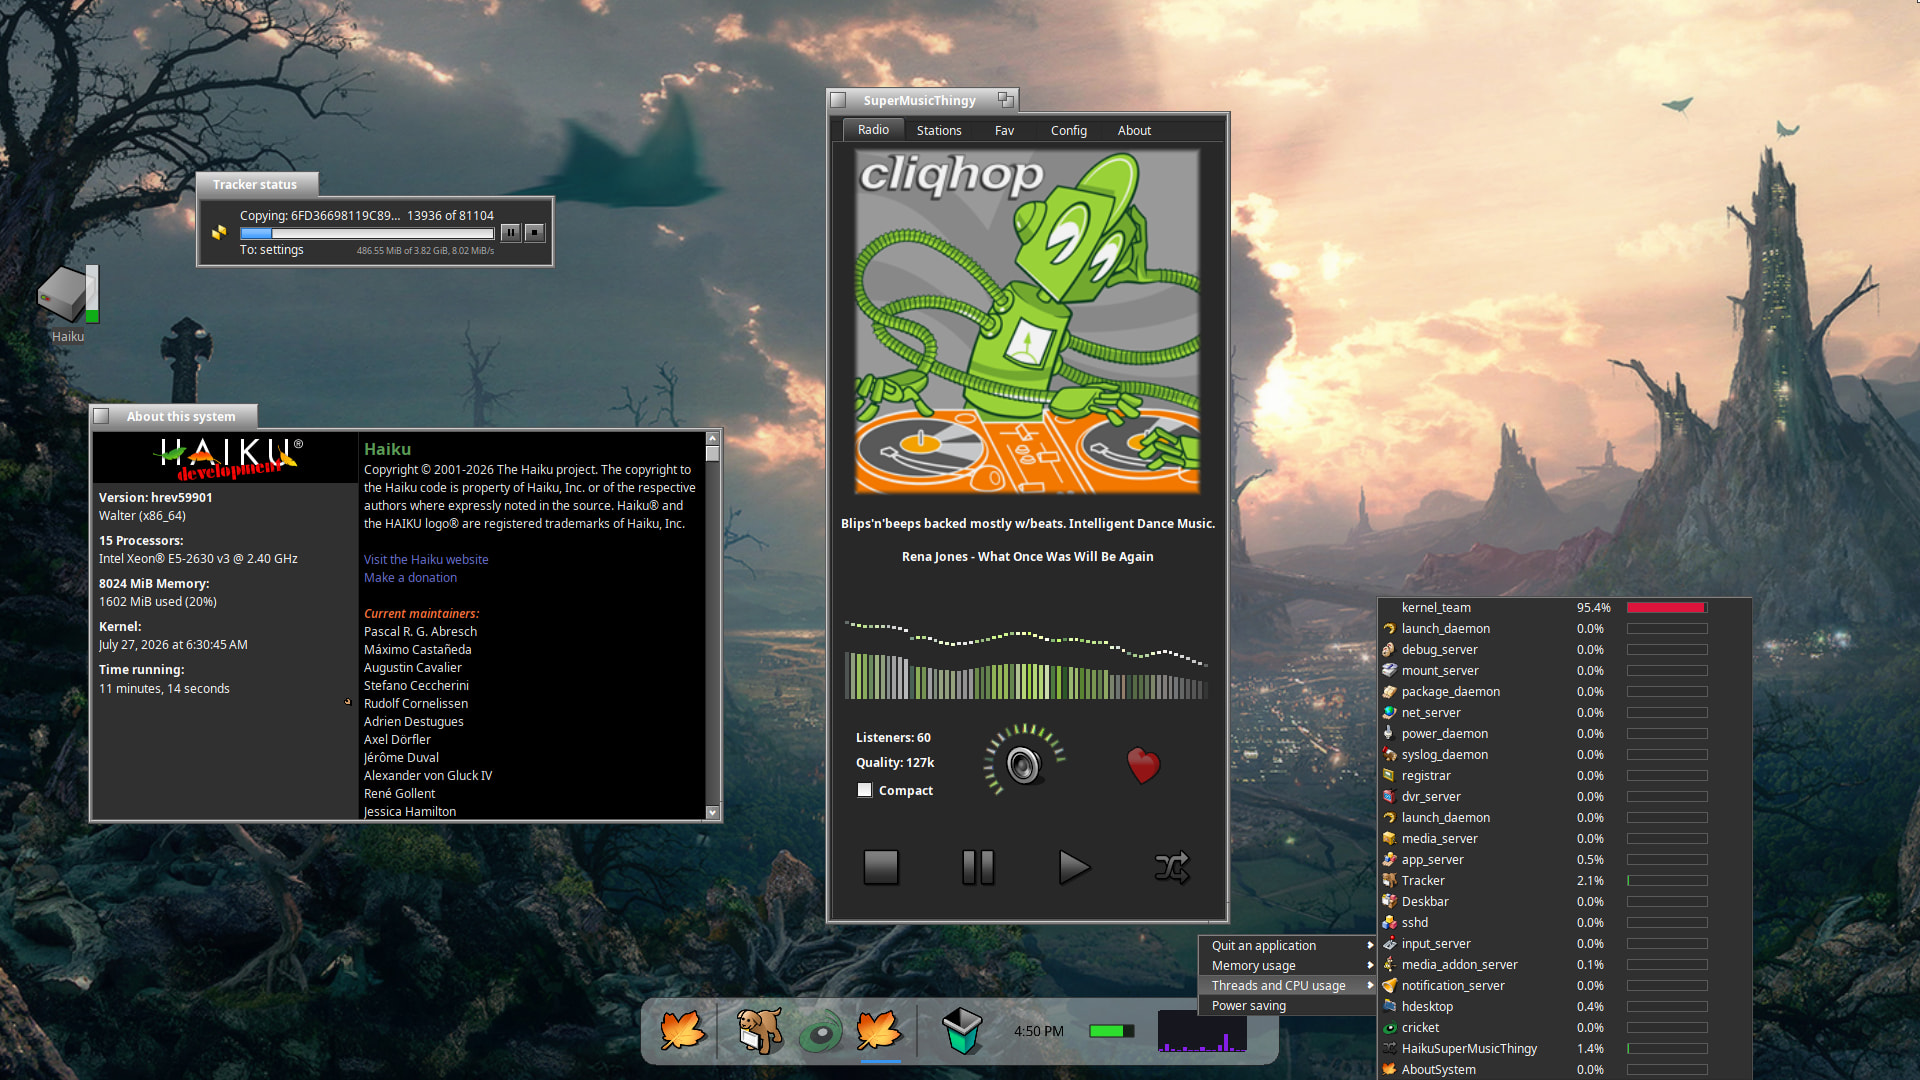Image resolution: width=1920 pixels, height=1080 pixels.
Task: Shuffle to a random station
Action: 1172,867
